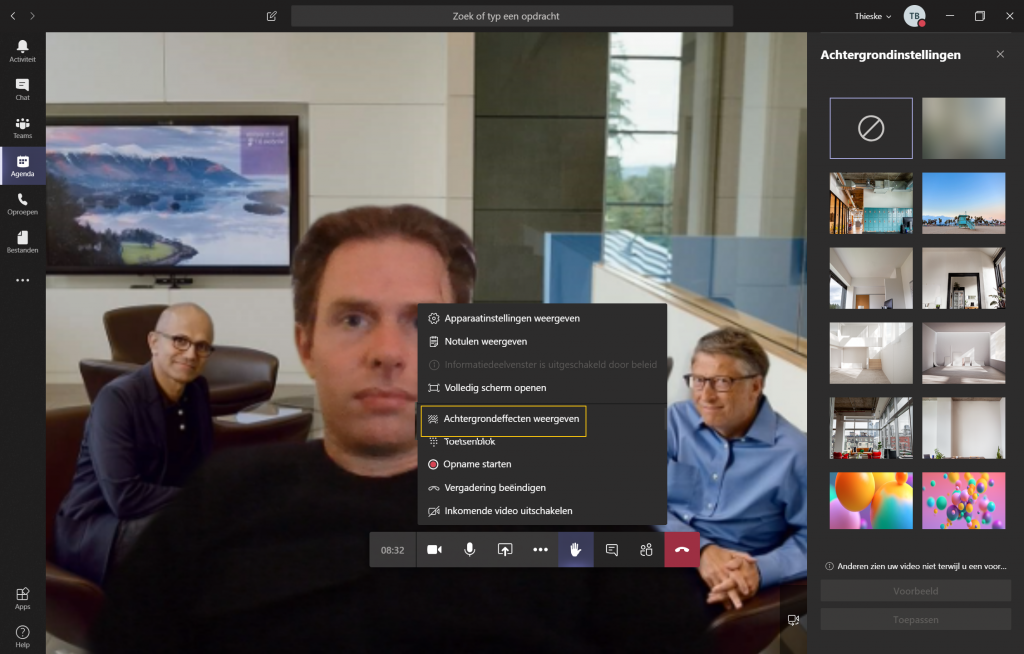The width and height of the screenshot is (1024, 654).
Task: Show more apps ellipsis in sidebar
Action: [22, 280]
